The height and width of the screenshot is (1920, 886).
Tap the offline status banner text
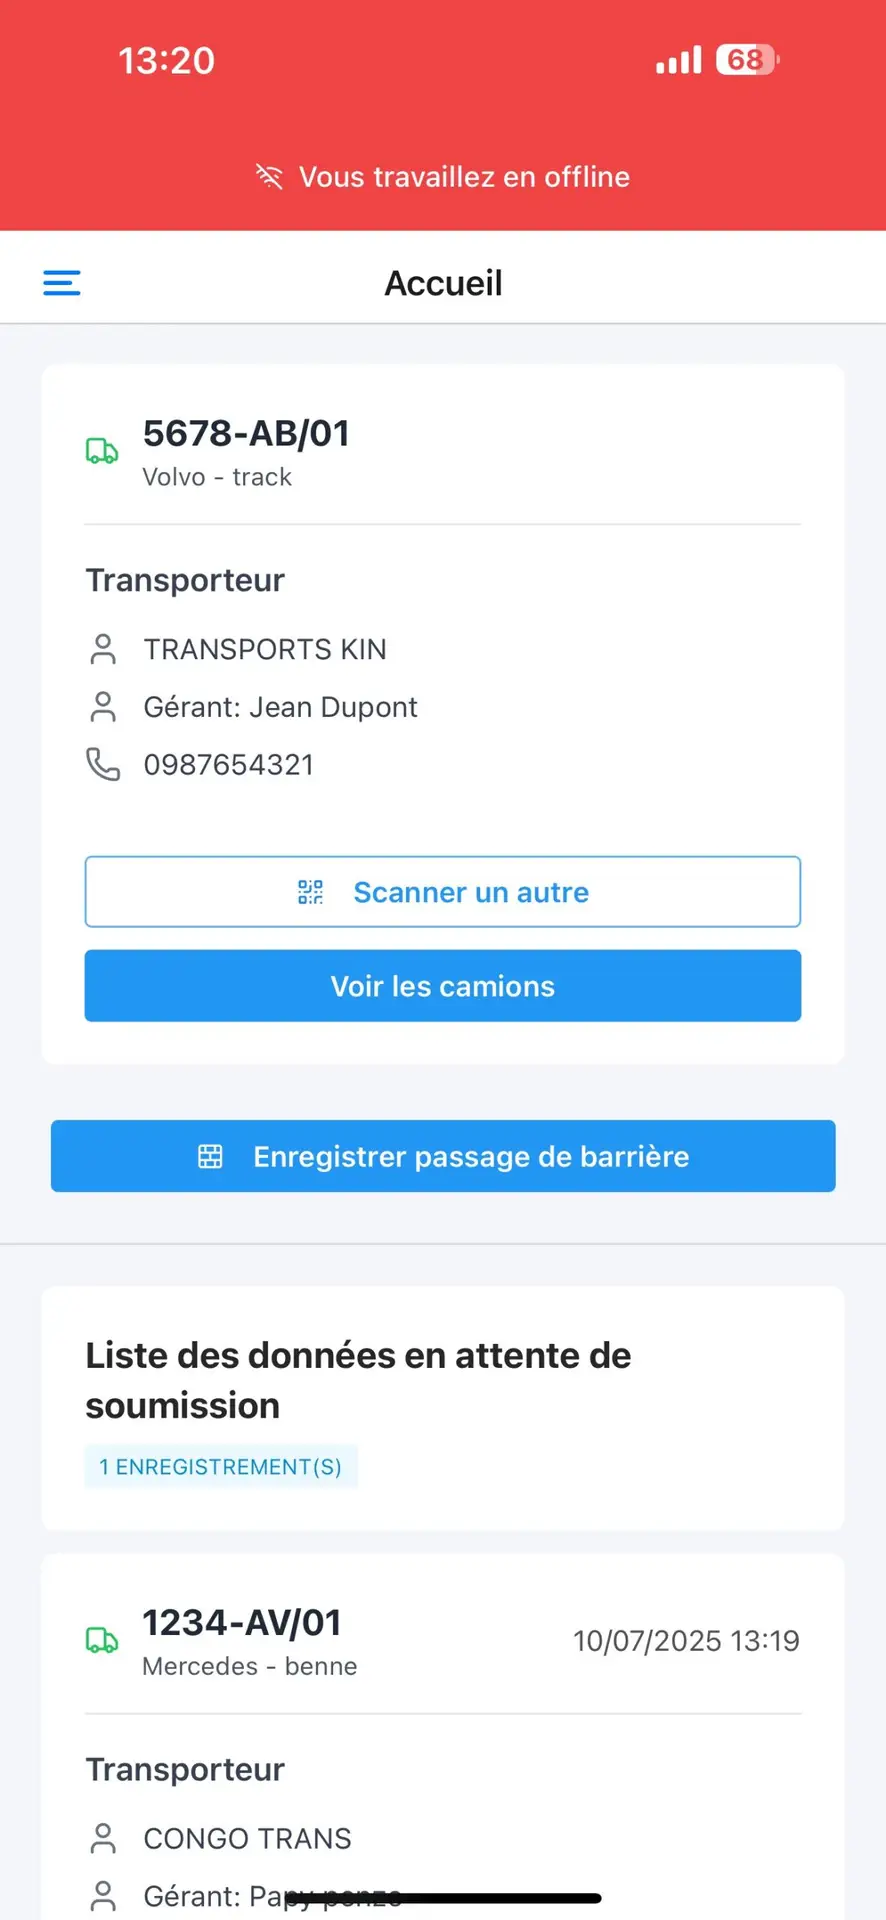pyautogui.click(x=464, y=177)
